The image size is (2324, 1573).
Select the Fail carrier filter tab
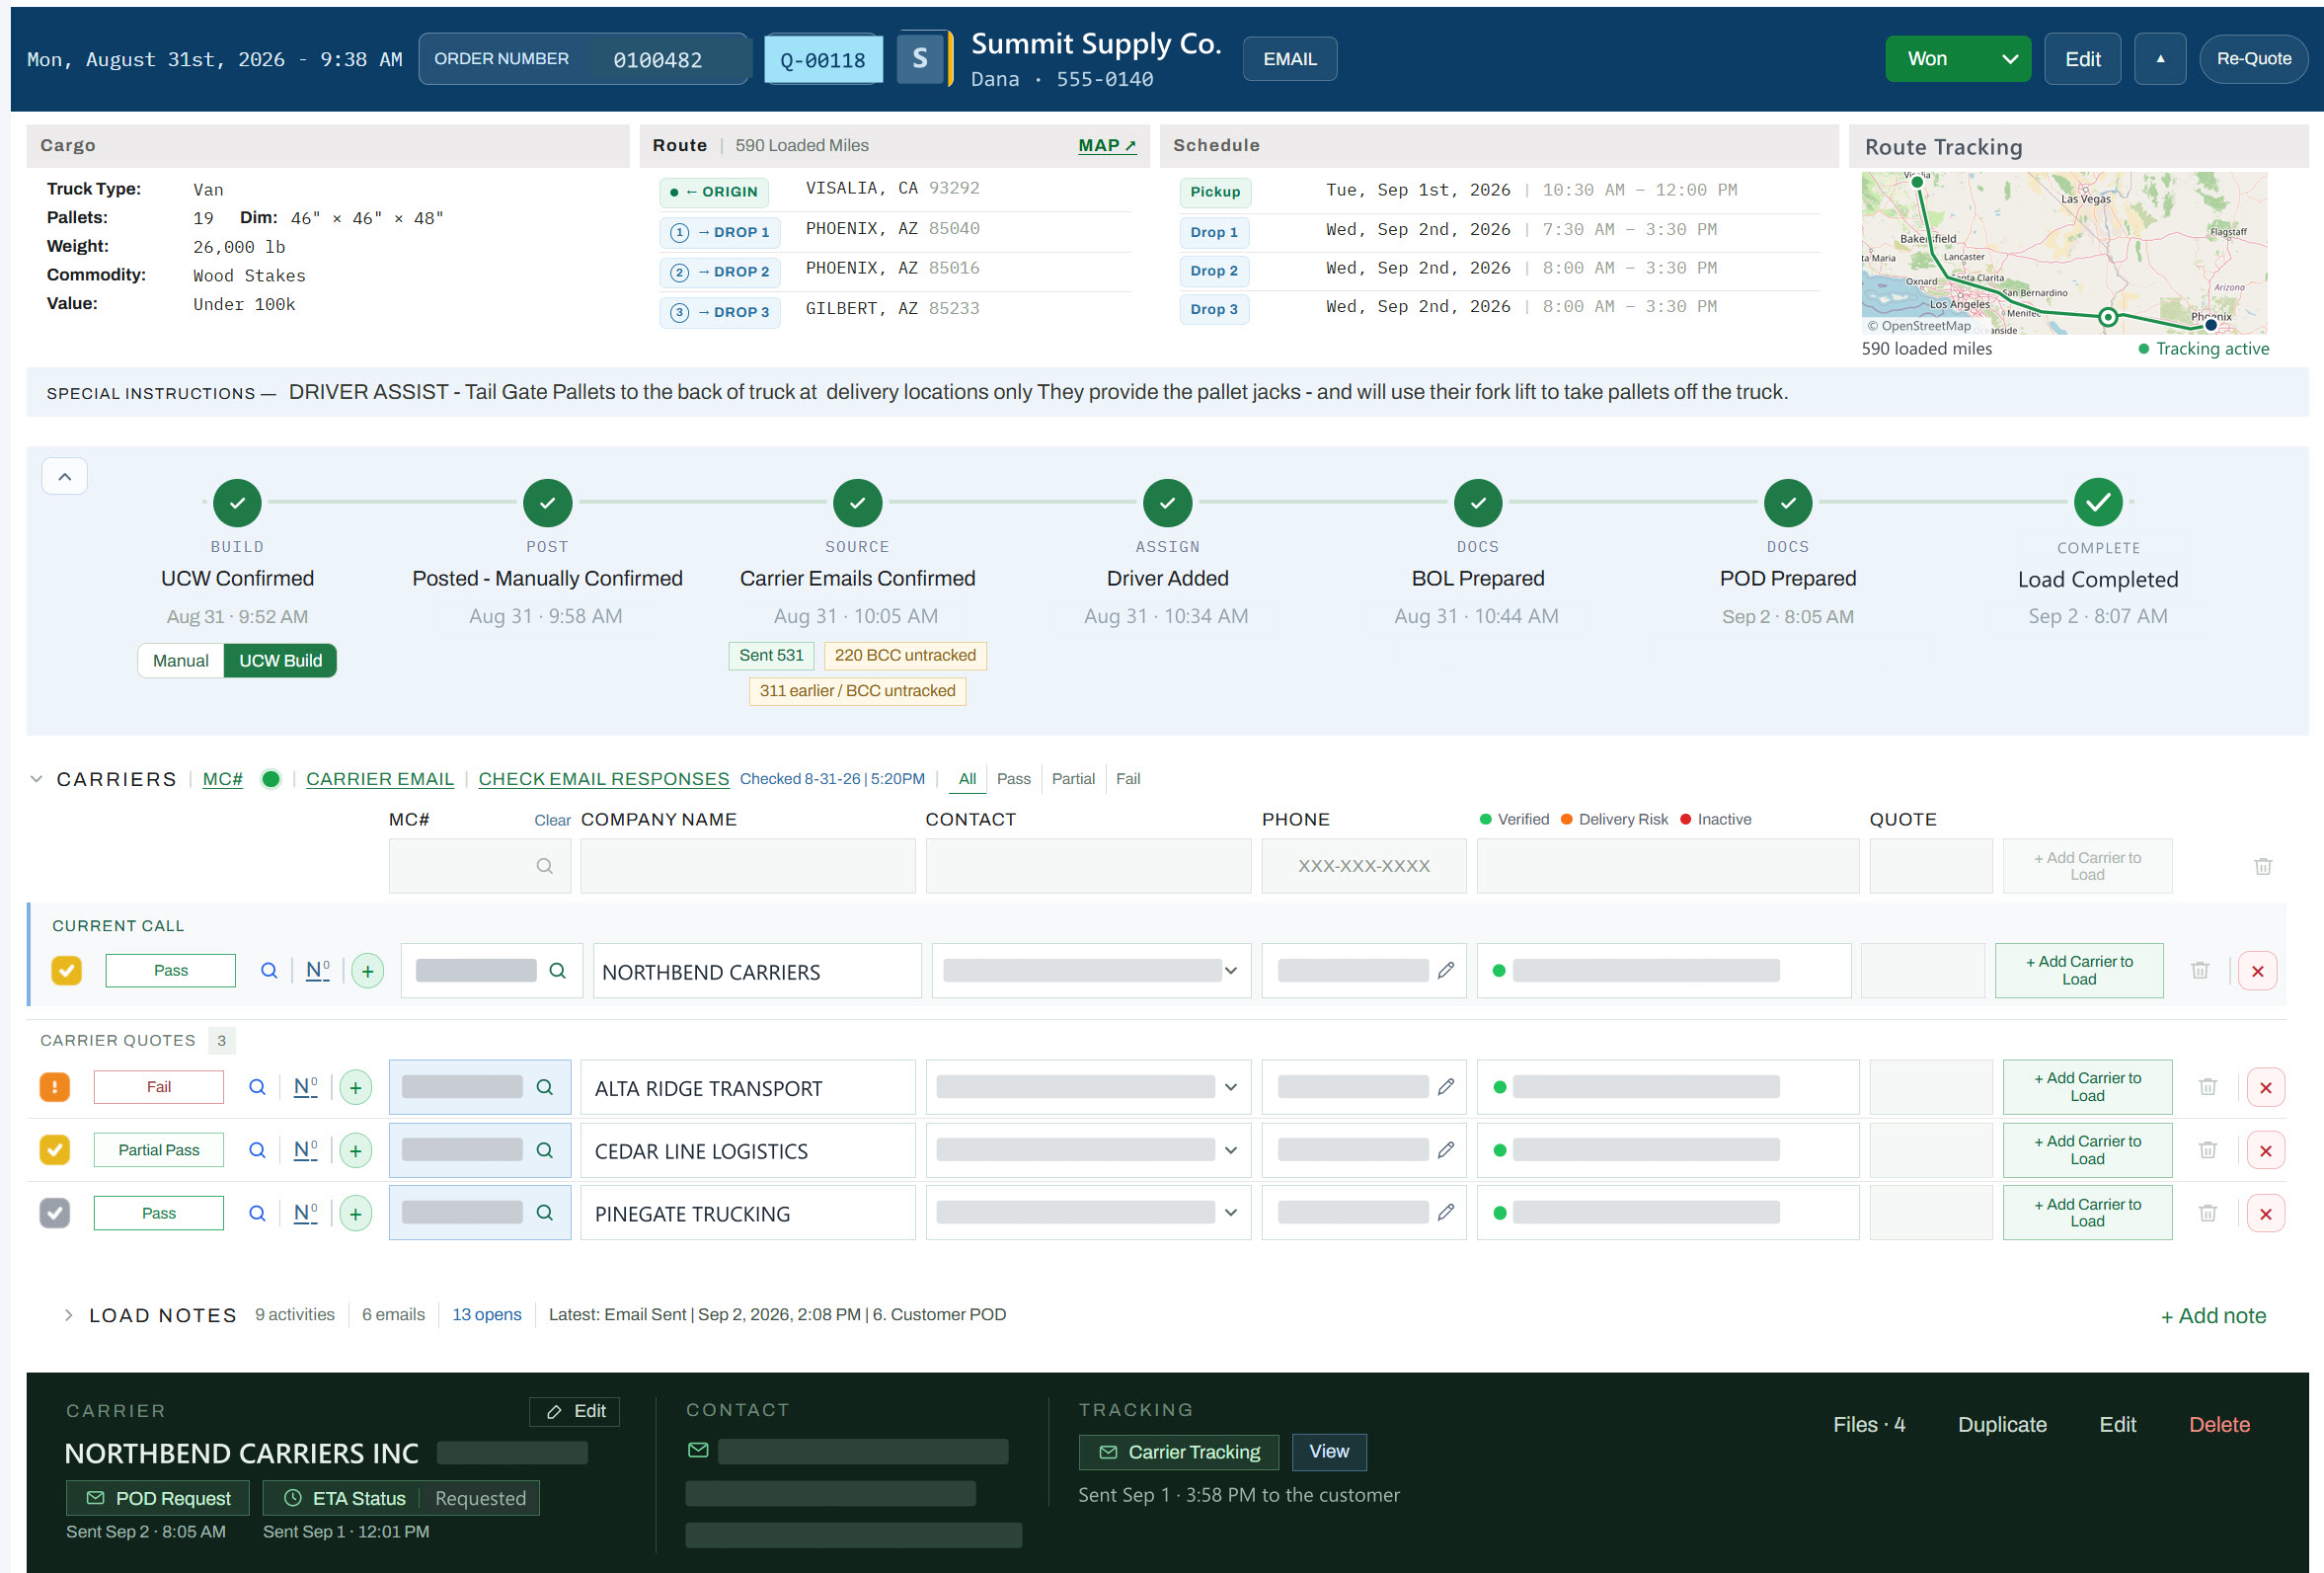(1128, 779)
